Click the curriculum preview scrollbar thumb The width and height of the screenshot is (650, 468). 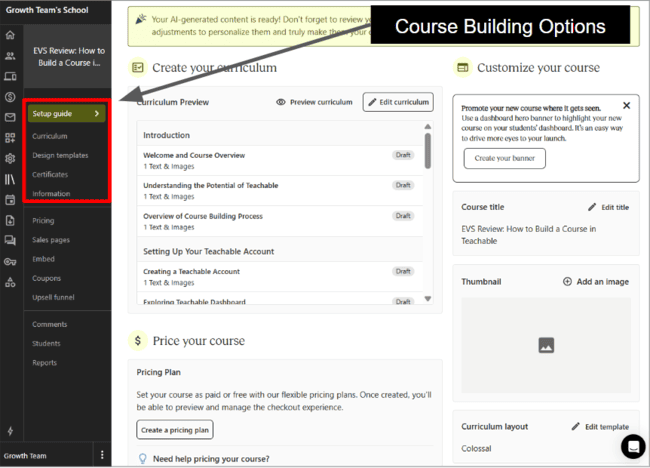428,151
